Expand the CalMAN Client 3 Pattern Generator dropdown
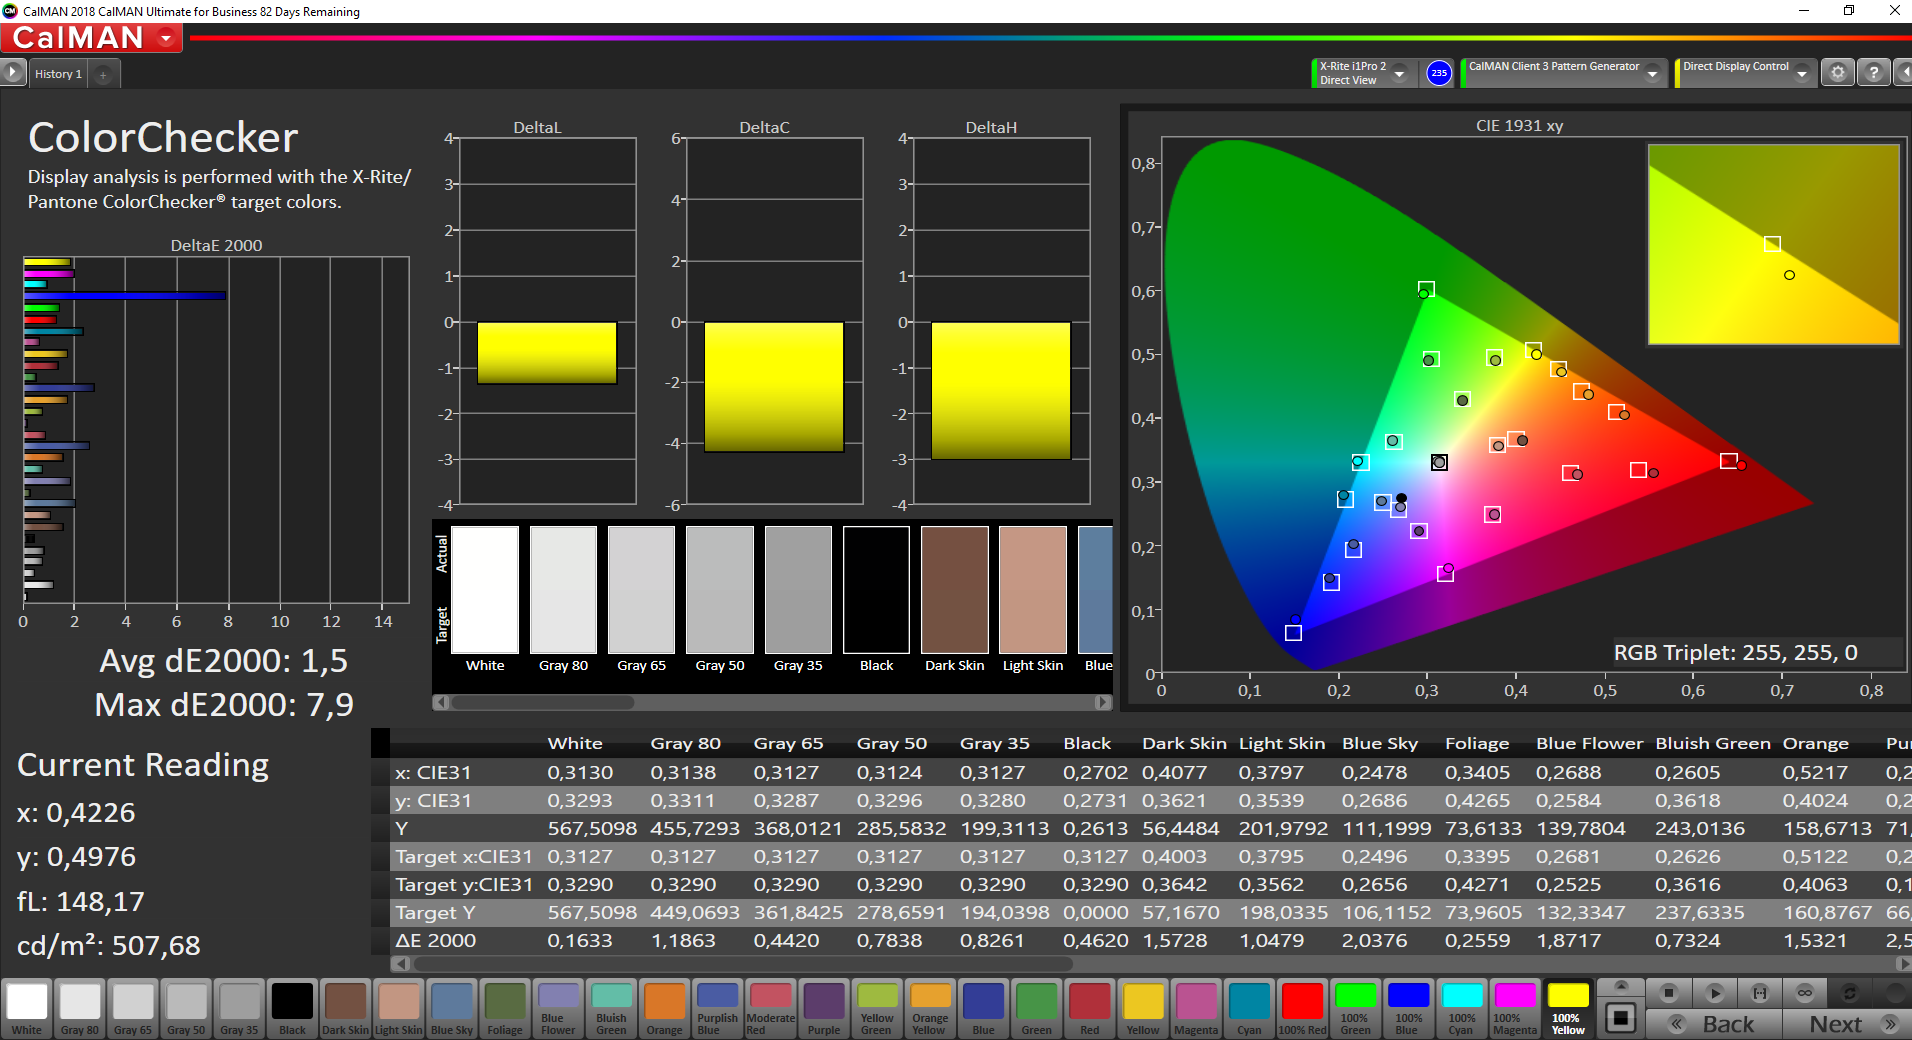This screenshot has width=1912, height=1040. point(1652,73)
